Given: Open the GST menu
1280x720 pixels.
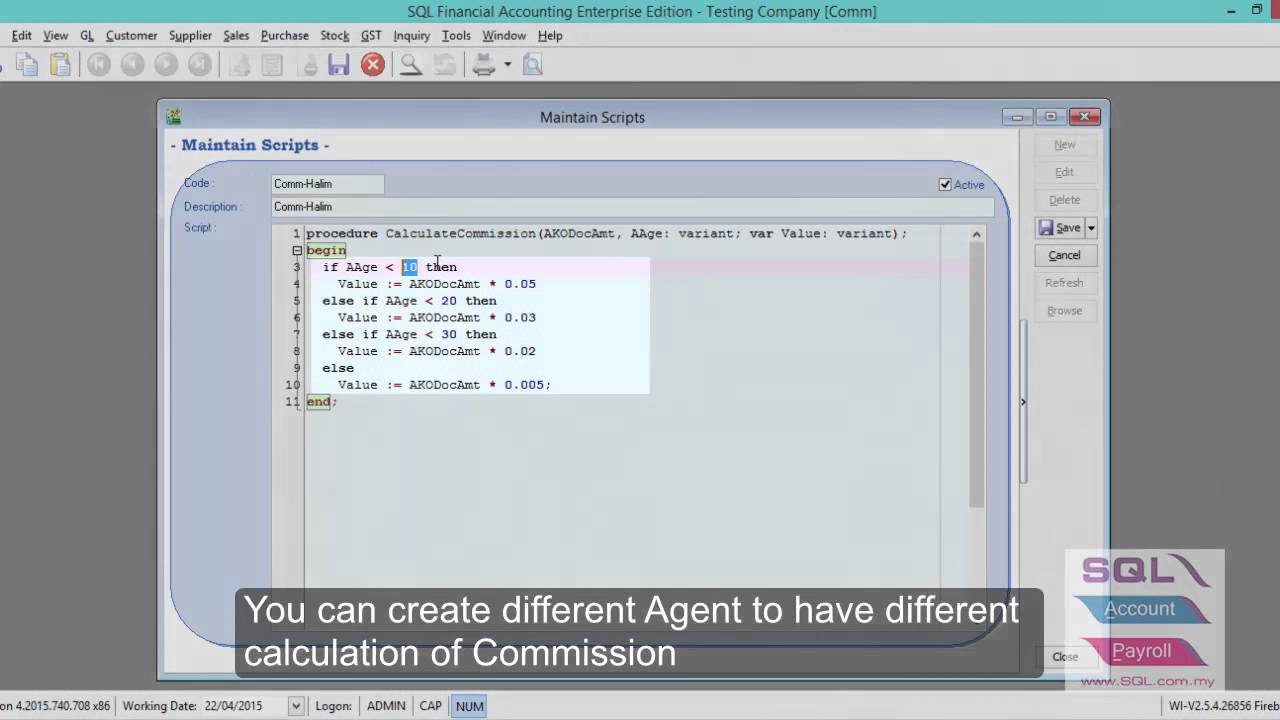Looking at the screenshot, I should click(371, 35).
